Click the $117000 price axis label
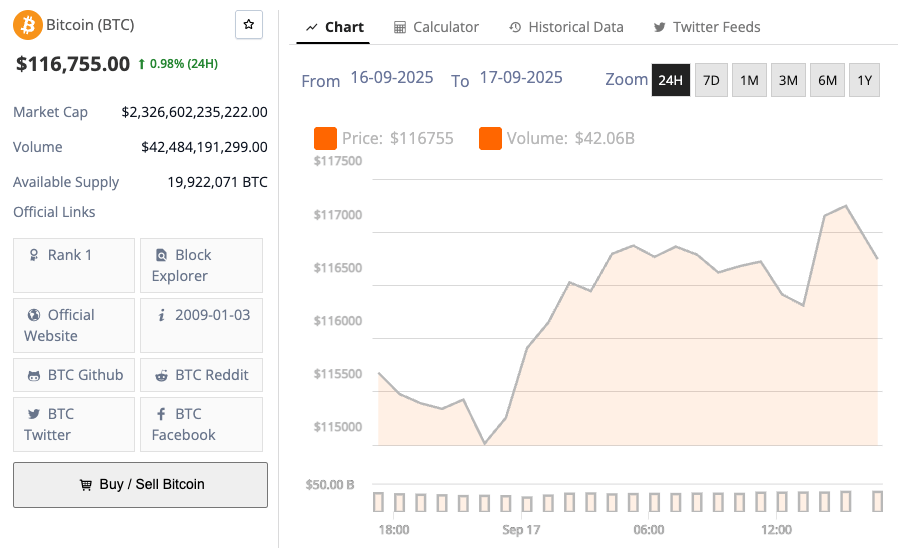This screenshot has height=548, width=909. click(337, 215)
